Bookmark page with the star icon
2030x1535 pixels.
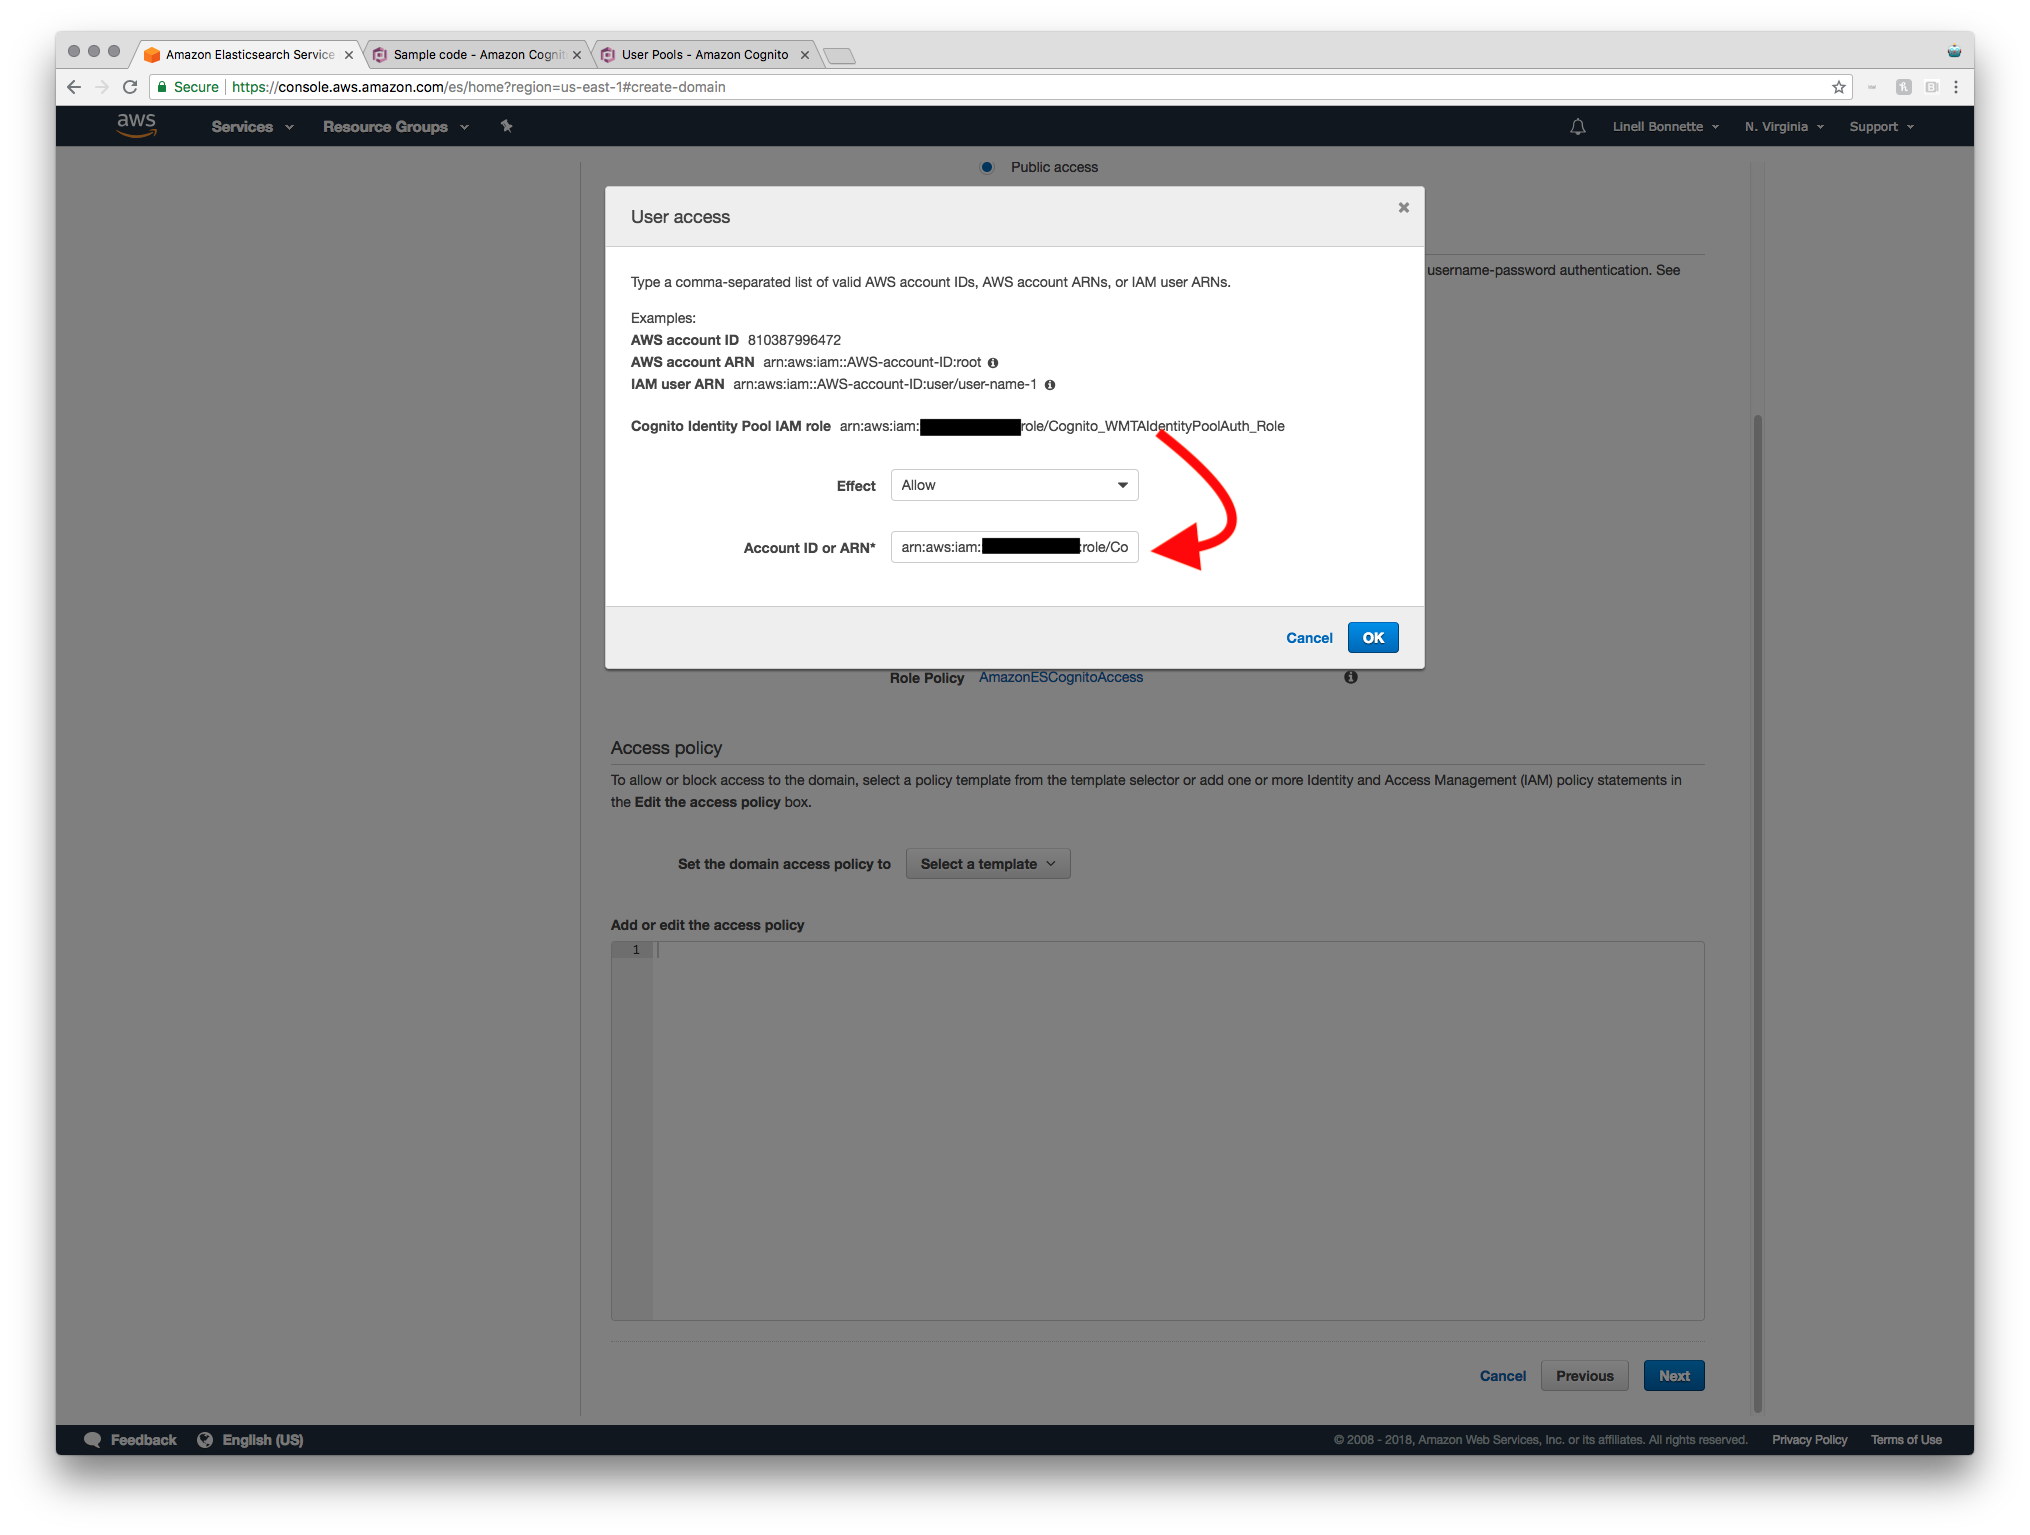pyautogui.click(x=1838, y=87)
